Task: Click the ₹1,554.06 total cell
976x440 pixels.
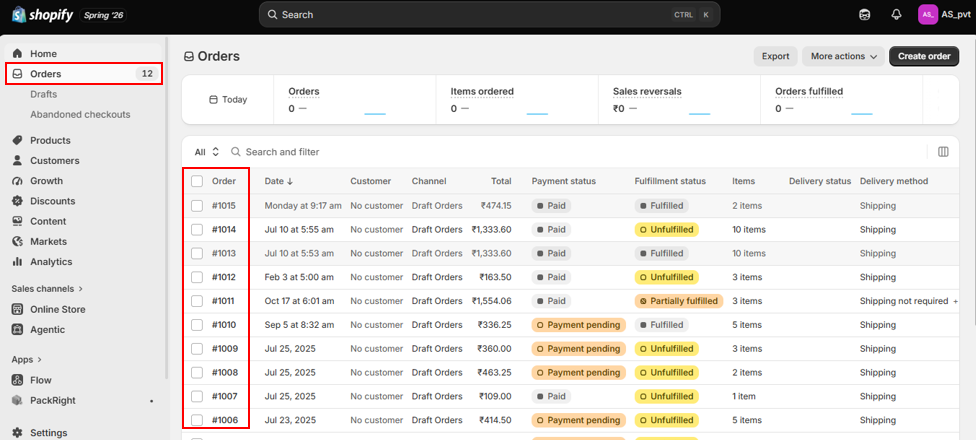Action: tap(492, 301)
